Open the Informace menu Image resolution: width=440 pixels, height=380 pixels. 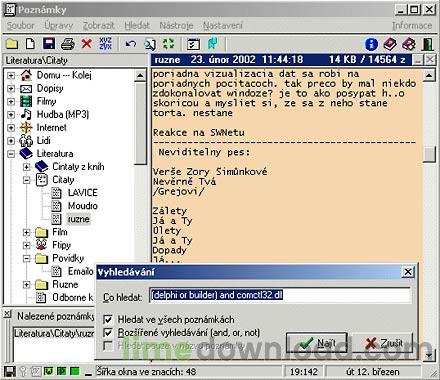(412, 25)
